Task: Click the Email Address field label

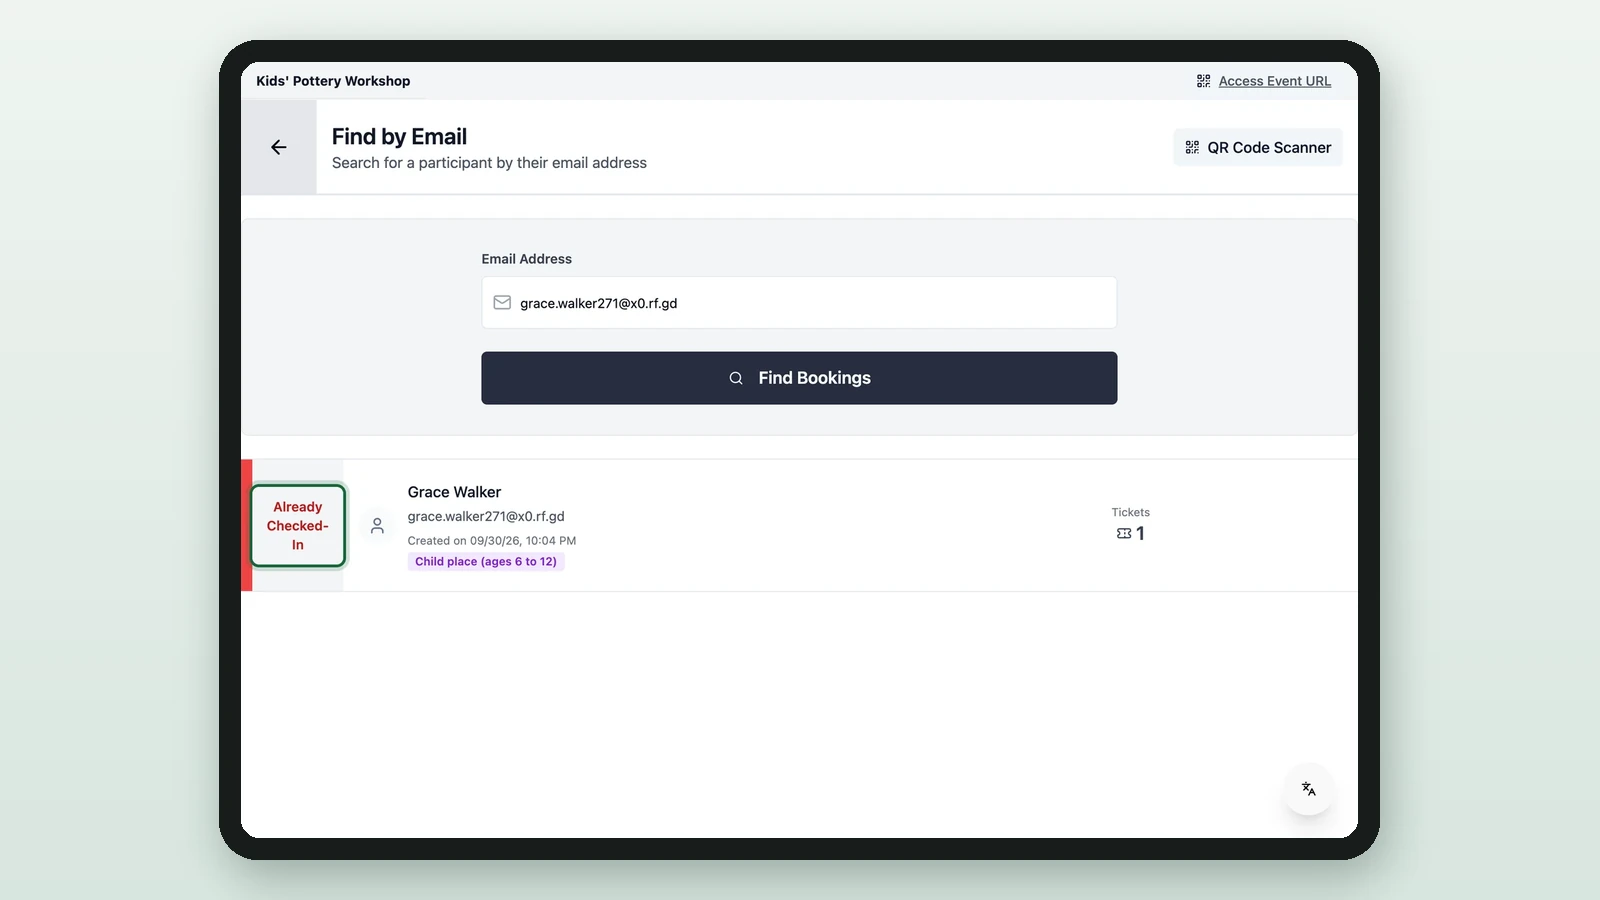Action: pyautogui.click(x=527, y=259)
